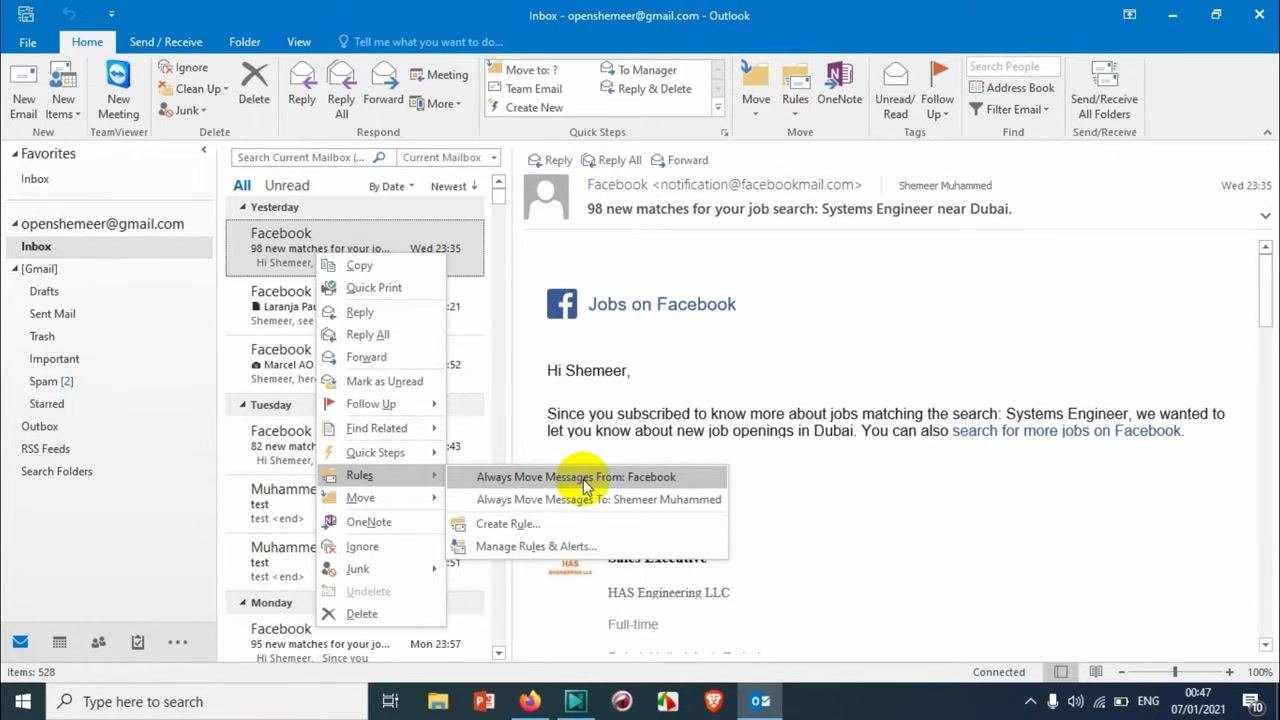Switch to People view icon
The height and width of the screenshot is (720, 1280).
point(98,642)
